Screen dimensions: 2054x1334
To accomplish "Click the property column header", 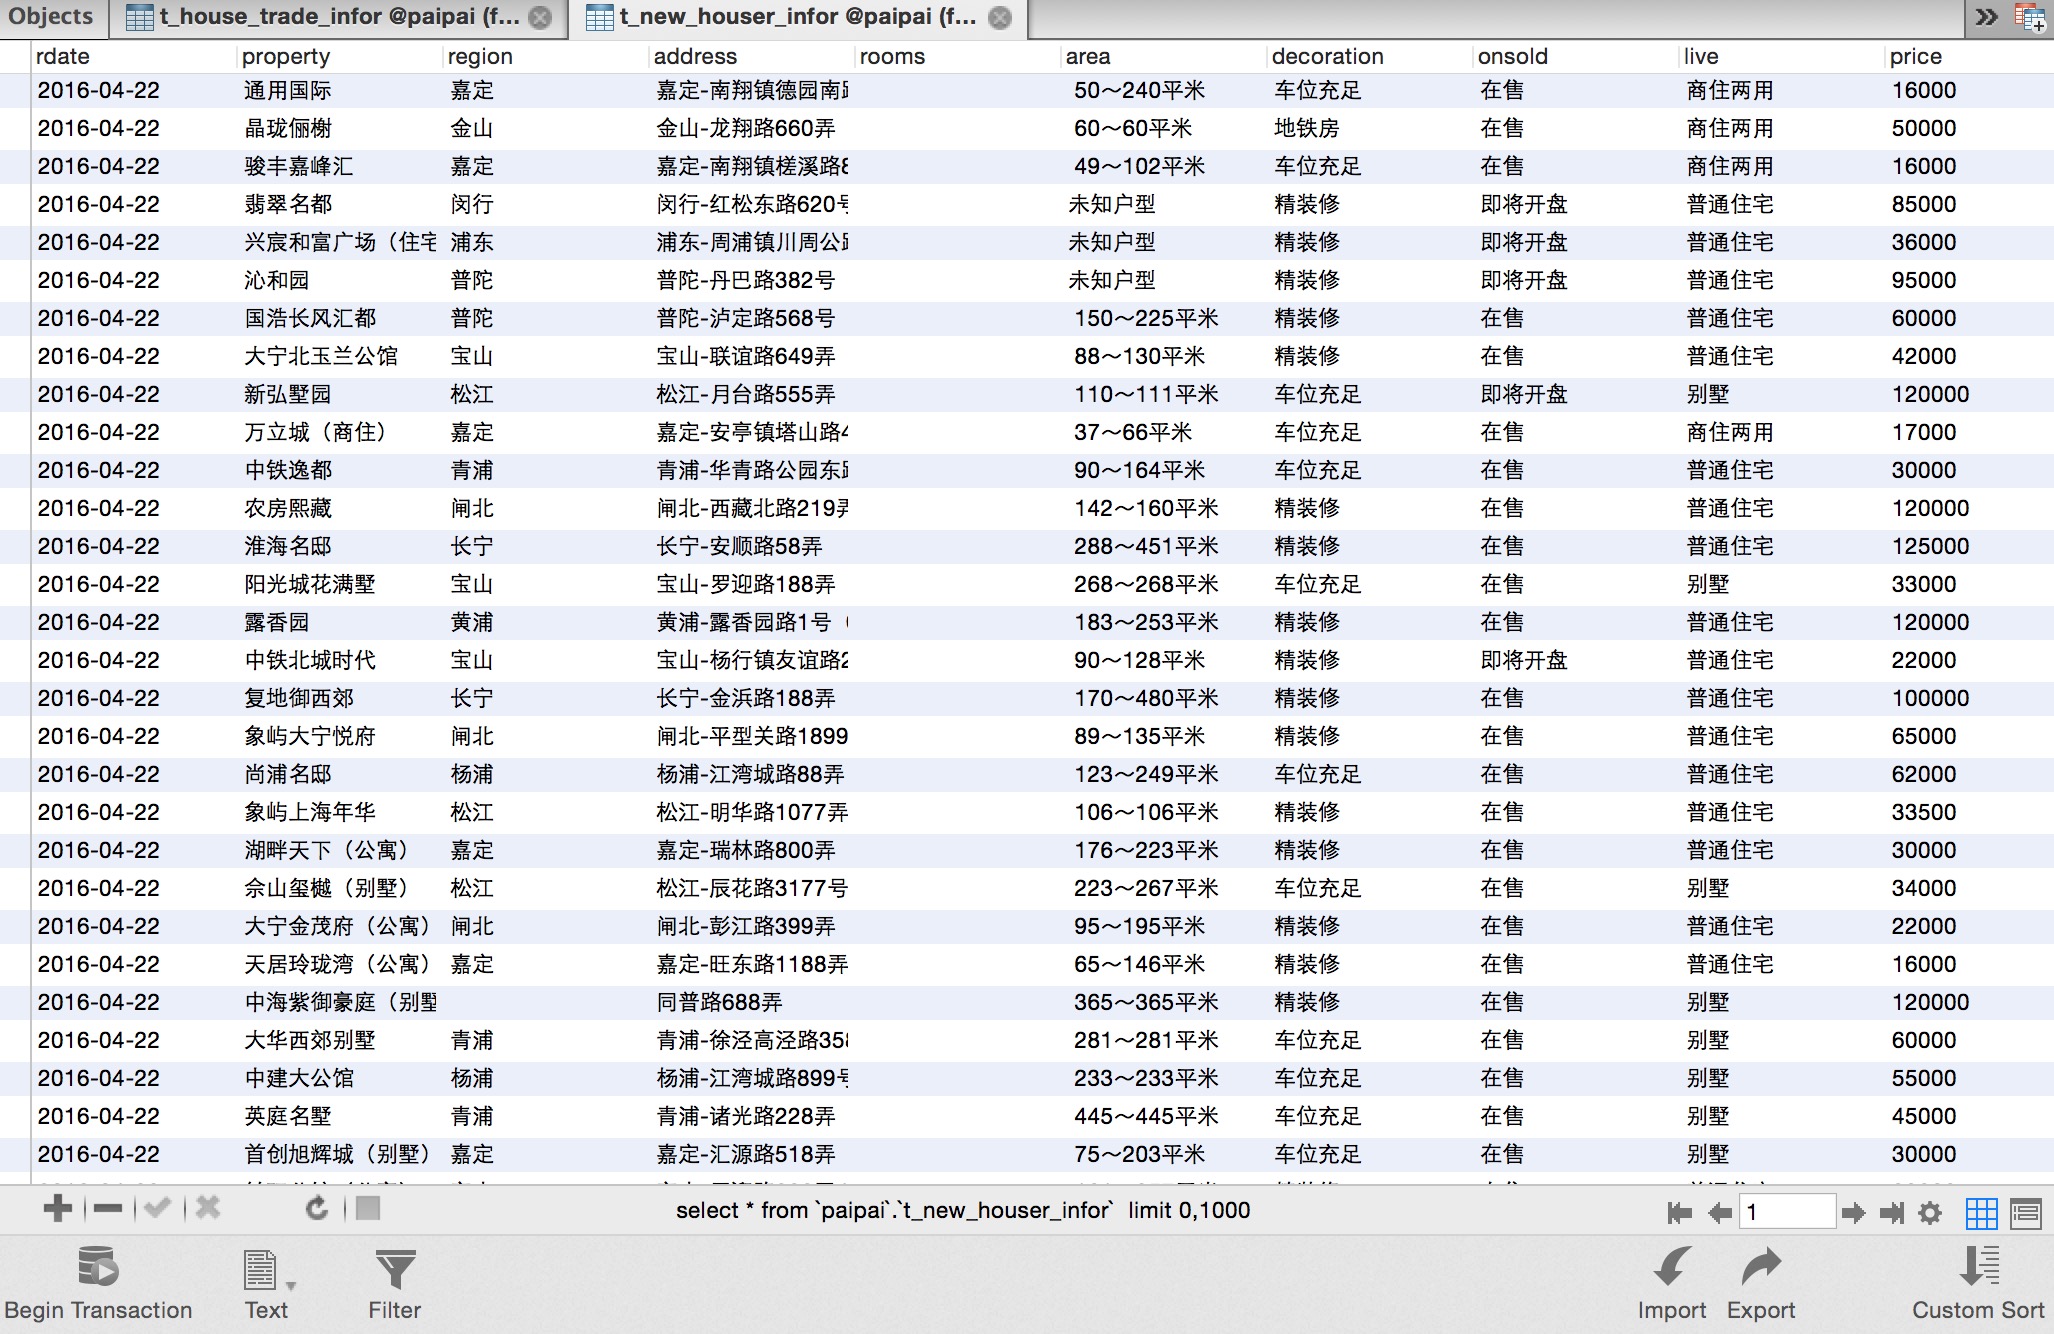I will pyautogui.click(x=340, y=56).
